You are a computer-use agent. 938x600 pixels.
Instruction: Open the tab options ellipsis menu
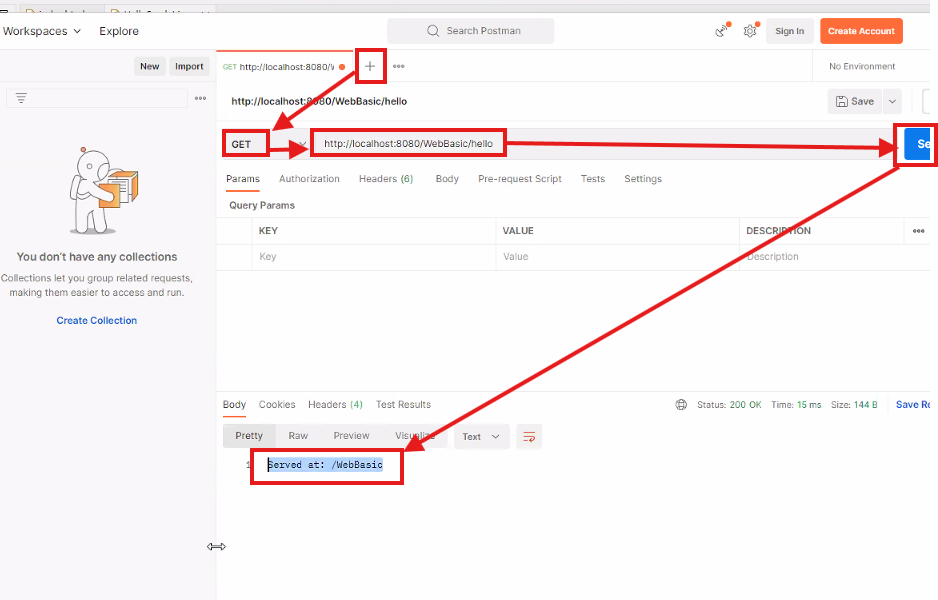click(x=398, y=66)
